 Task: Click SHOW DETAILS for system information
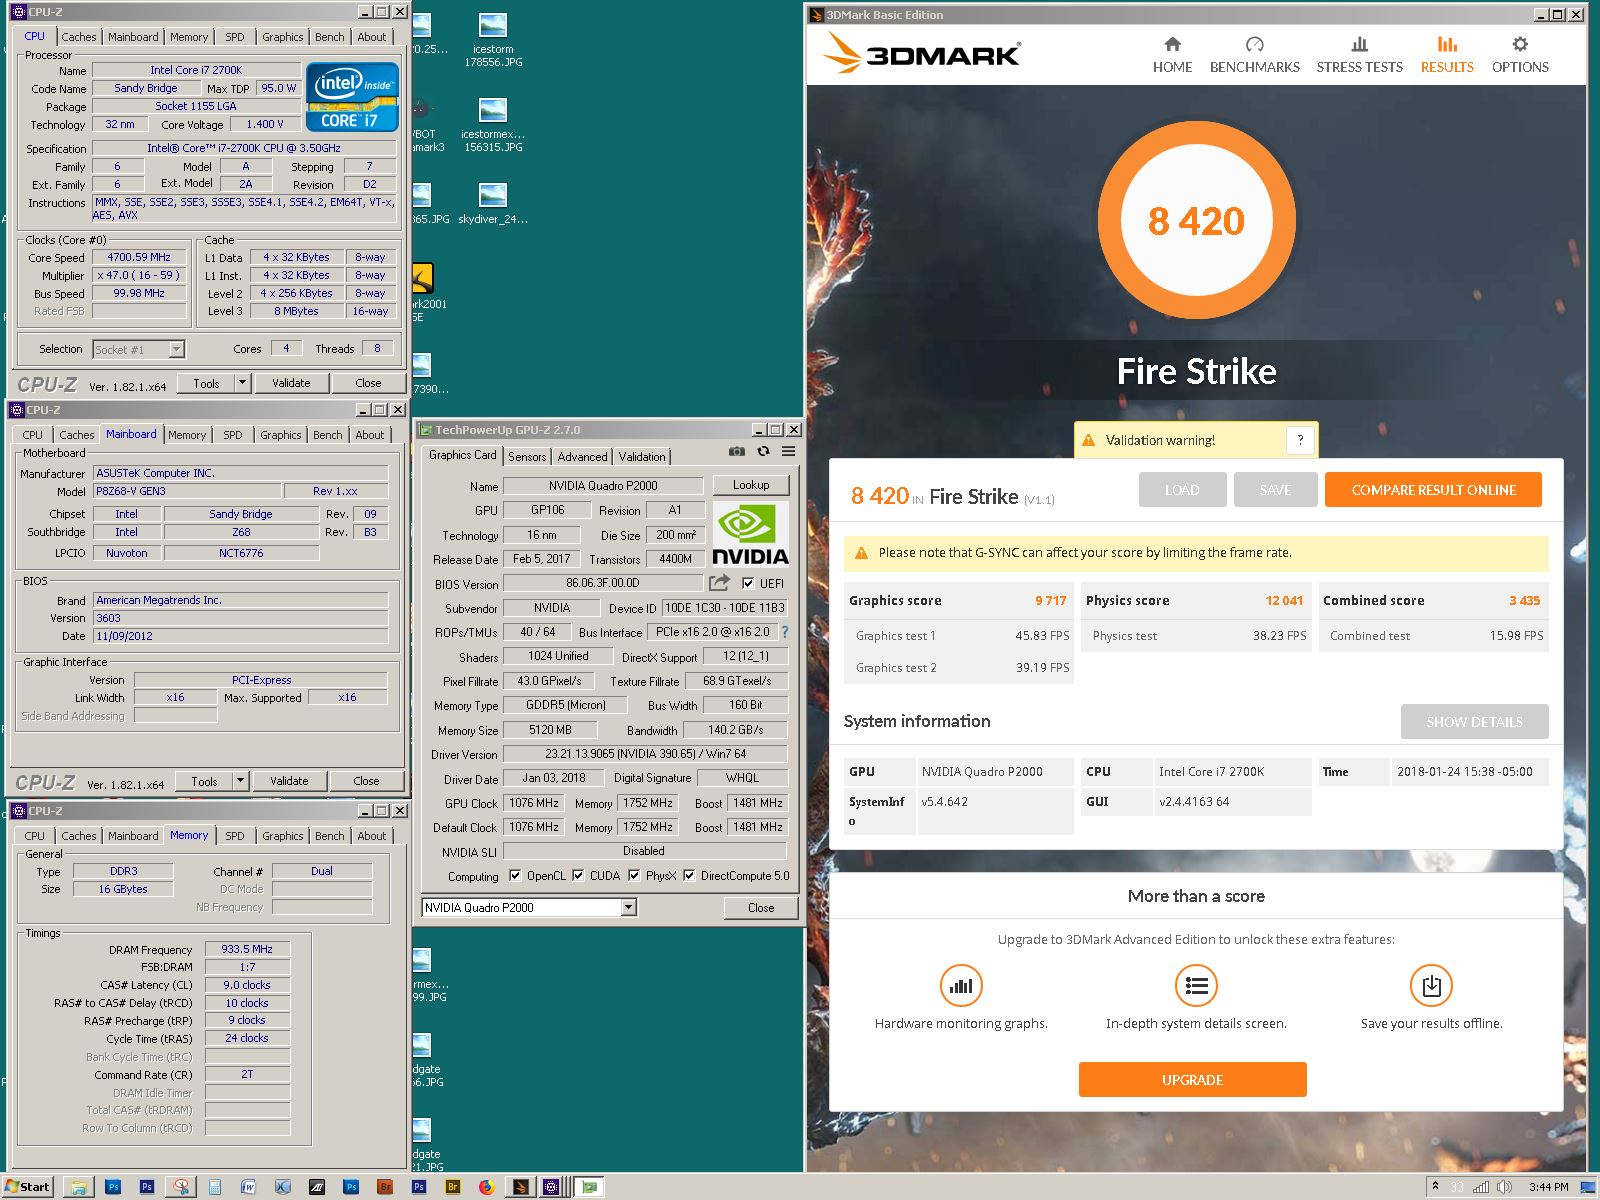point(1474,722)
